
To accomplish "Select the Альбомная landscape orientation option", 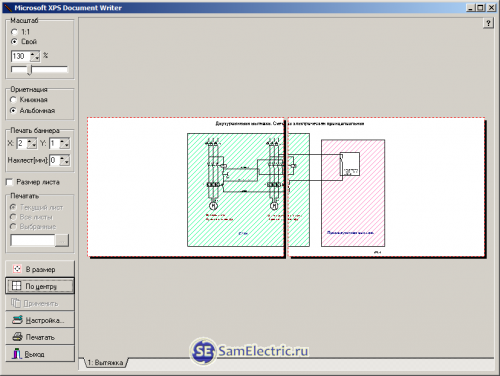I will pyautogui.click(x=13, y=110).
